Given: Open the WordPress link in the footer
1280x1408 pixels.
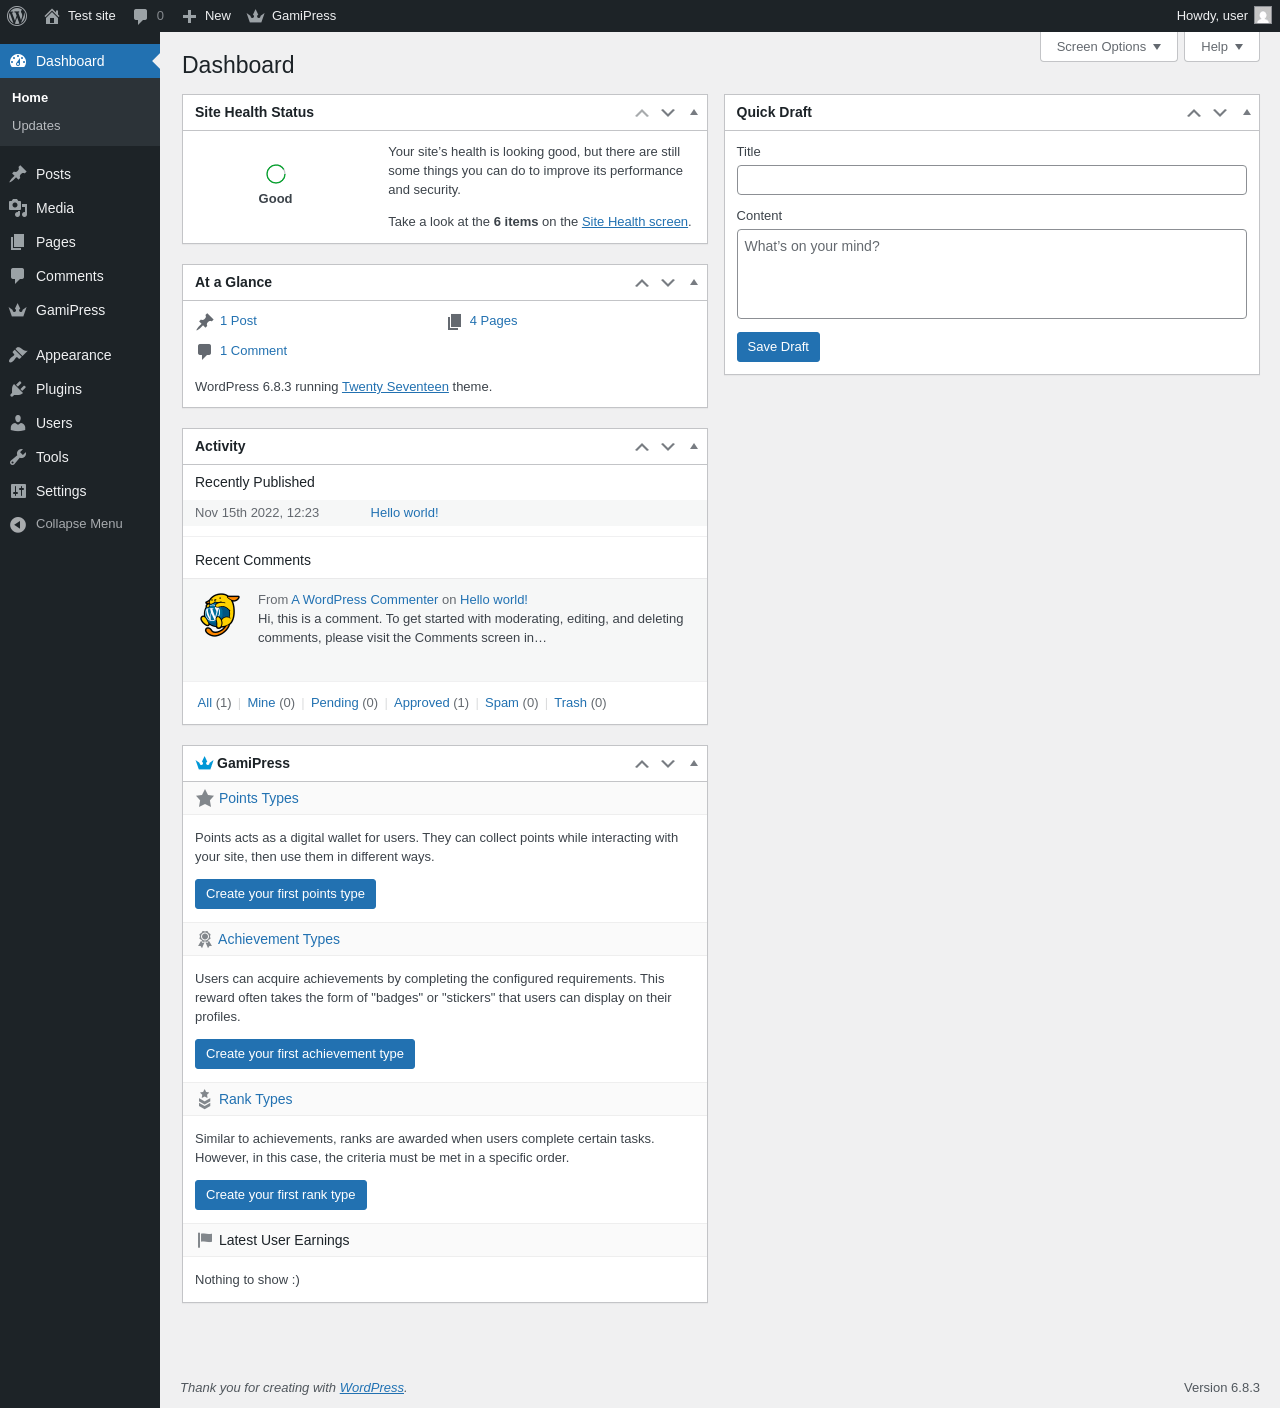Looking at the screenshot, I should (x=372, y=1388).
